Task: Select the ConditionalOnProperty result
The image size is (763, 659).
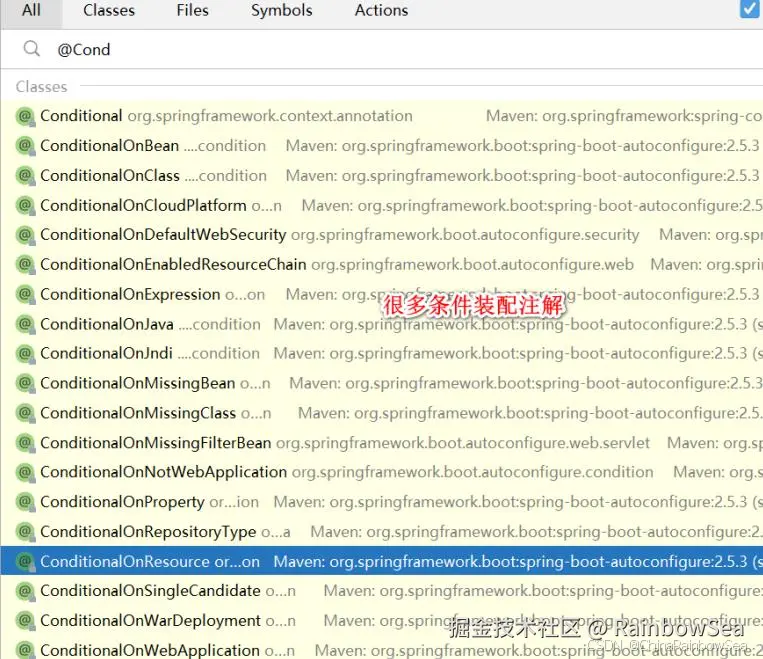Action: 382,502
